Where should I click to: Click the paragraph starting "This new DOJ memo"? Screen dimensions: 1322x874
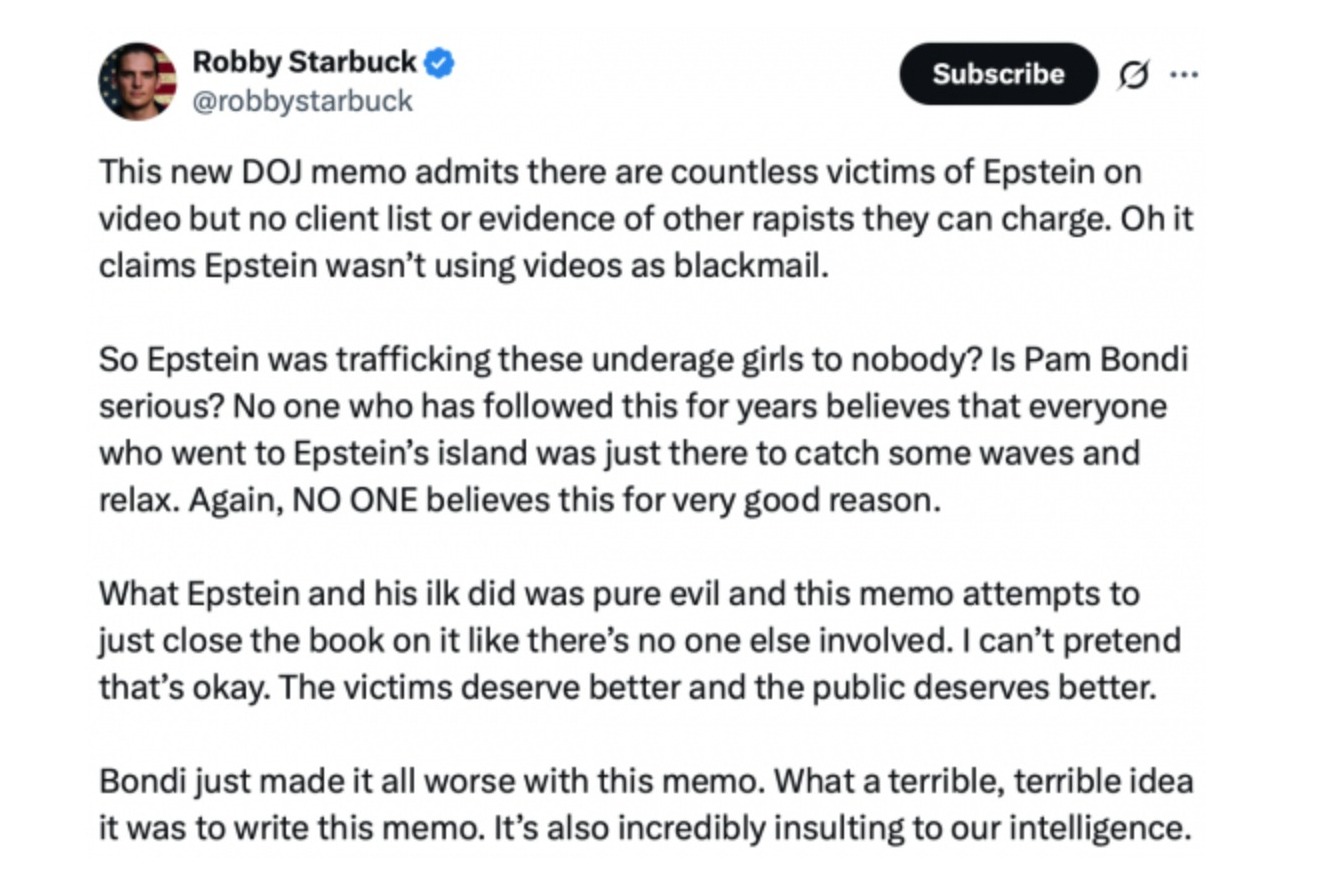[x=646, y=220]
